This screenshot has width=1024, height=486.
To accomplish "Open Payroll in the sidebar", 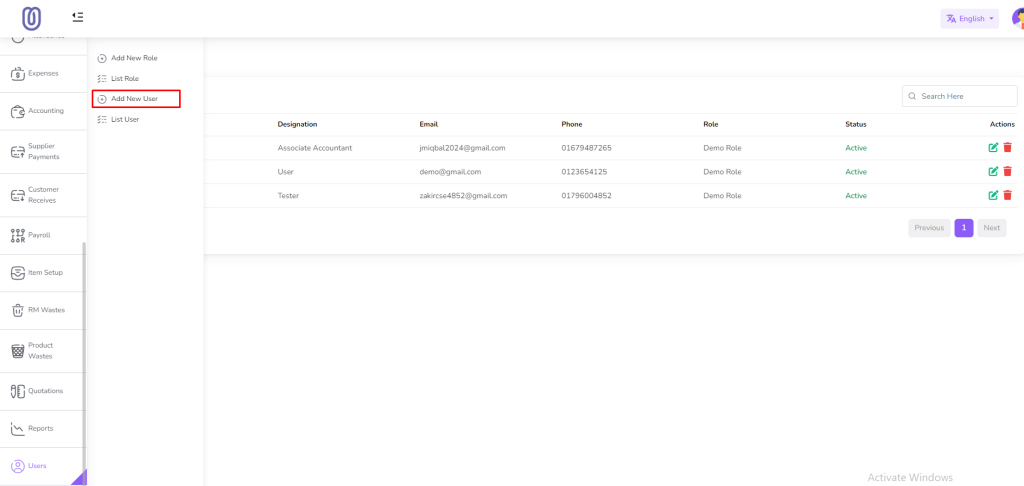I will 43,235.
